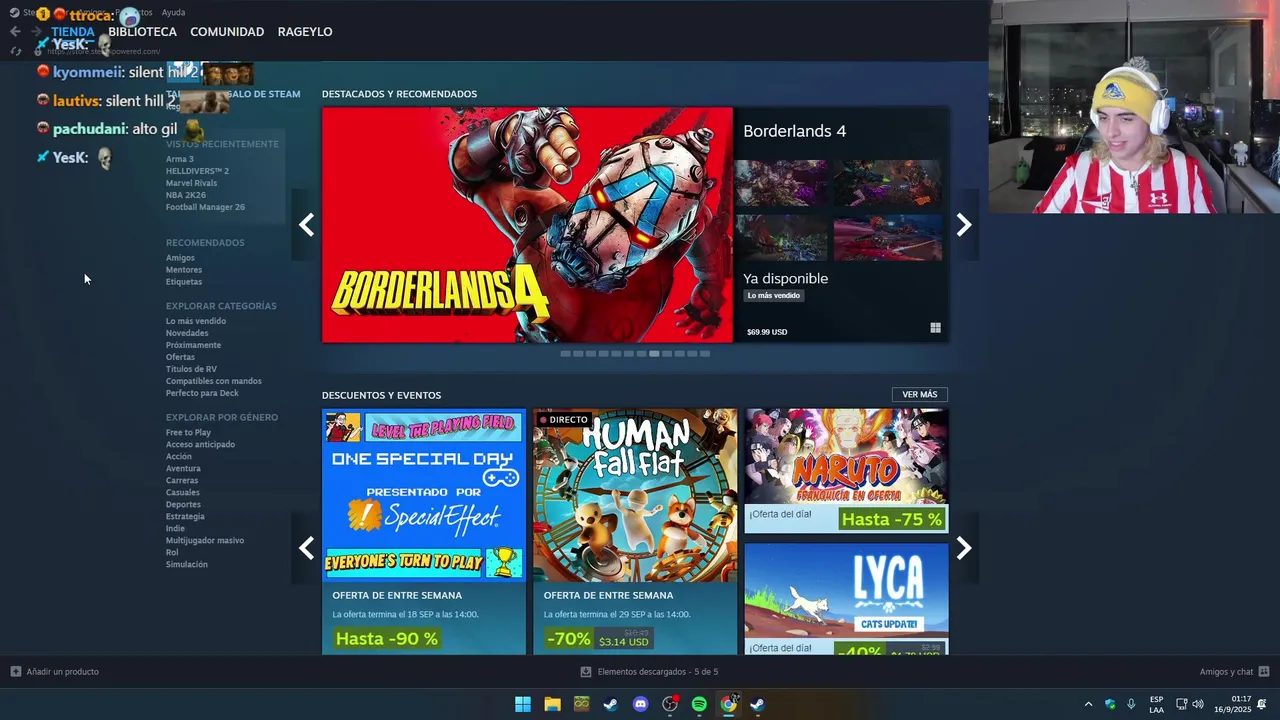This screenshot has height=720, width=1280.
Task: Open Próximamente category
Action: [193, 345]
